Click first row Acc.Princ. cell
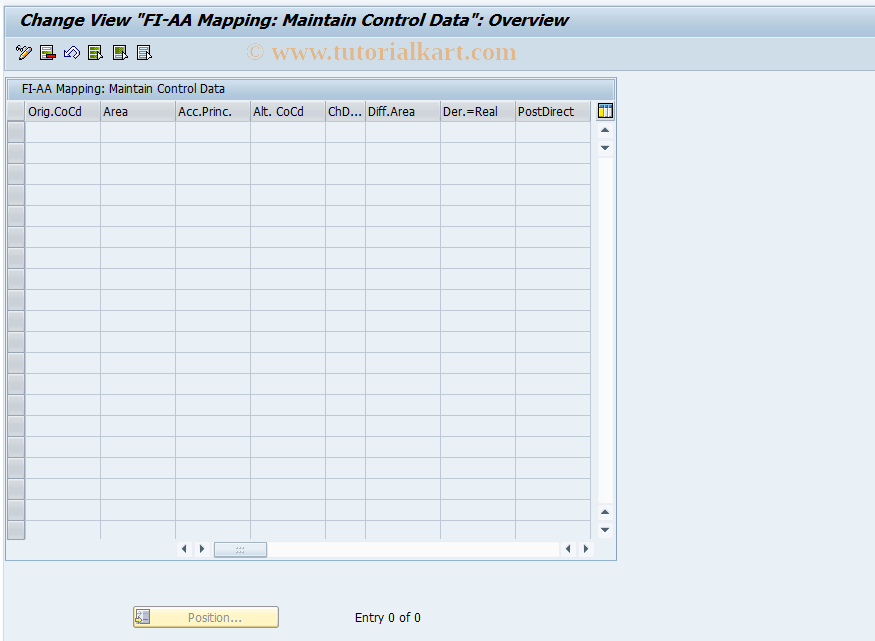The image size is (875, 641). point(213,132)
